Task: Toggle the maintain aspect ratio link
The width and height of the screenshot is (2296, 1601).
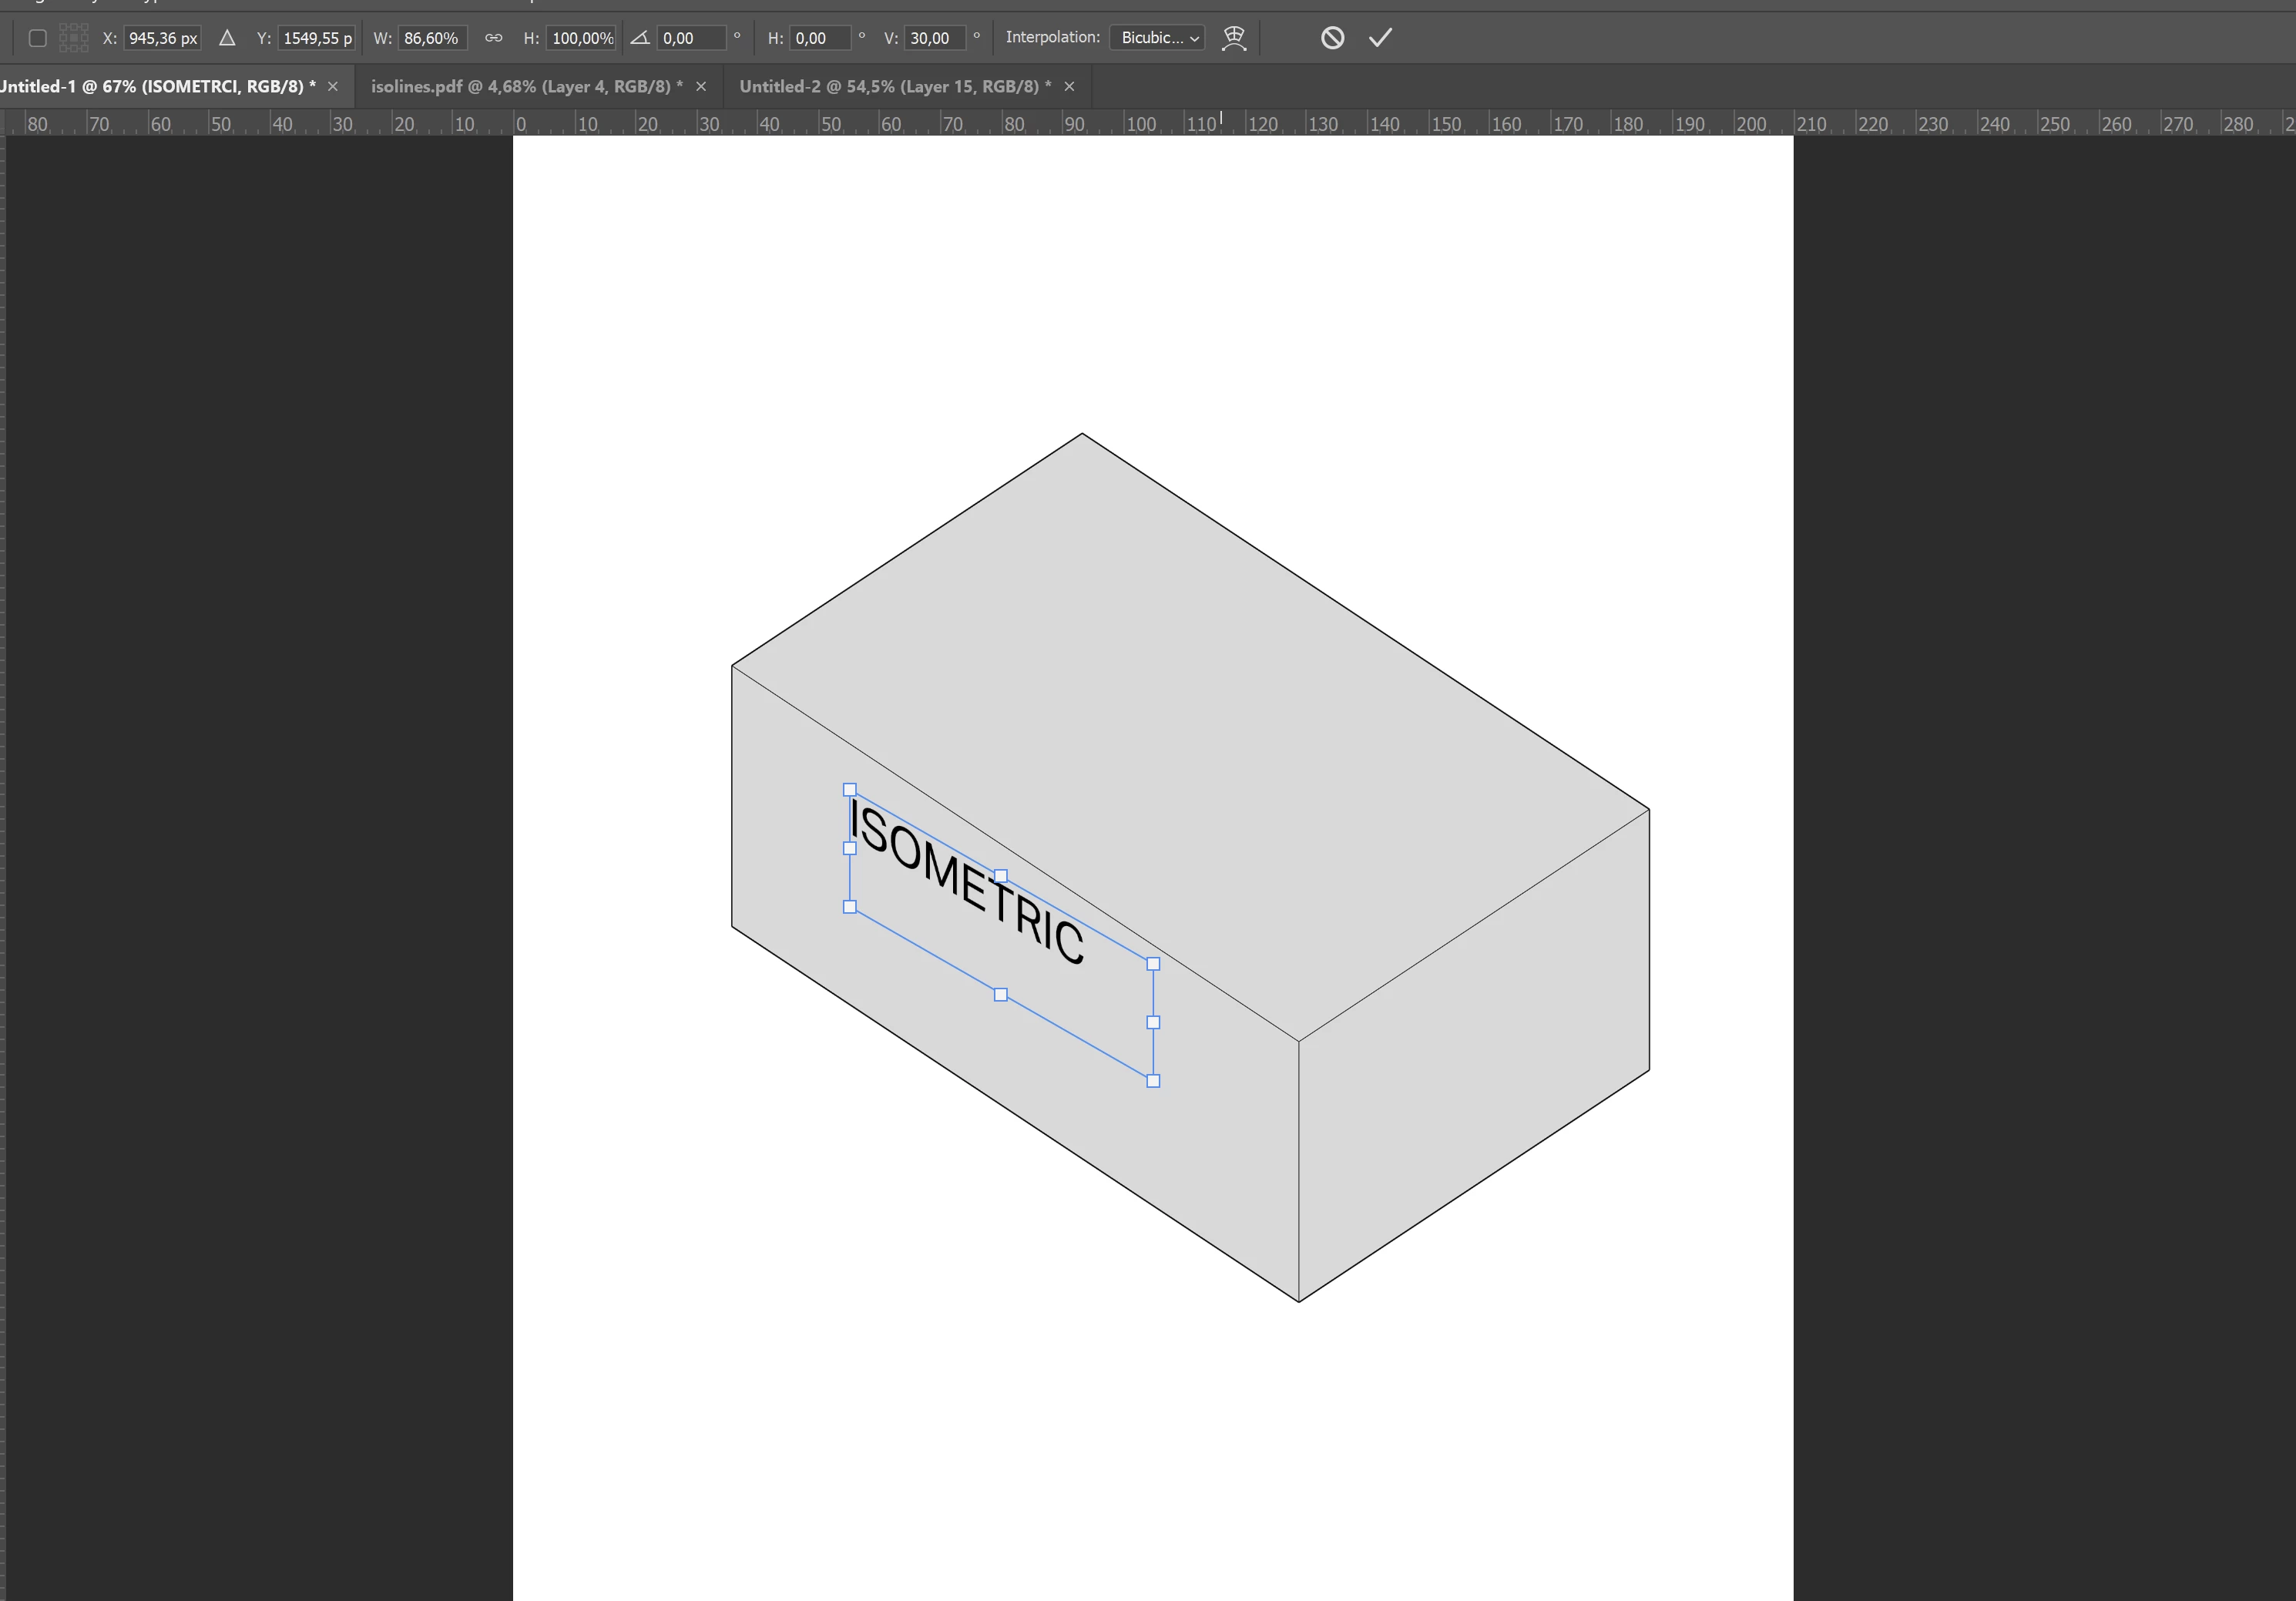Action: coord(493,38)
